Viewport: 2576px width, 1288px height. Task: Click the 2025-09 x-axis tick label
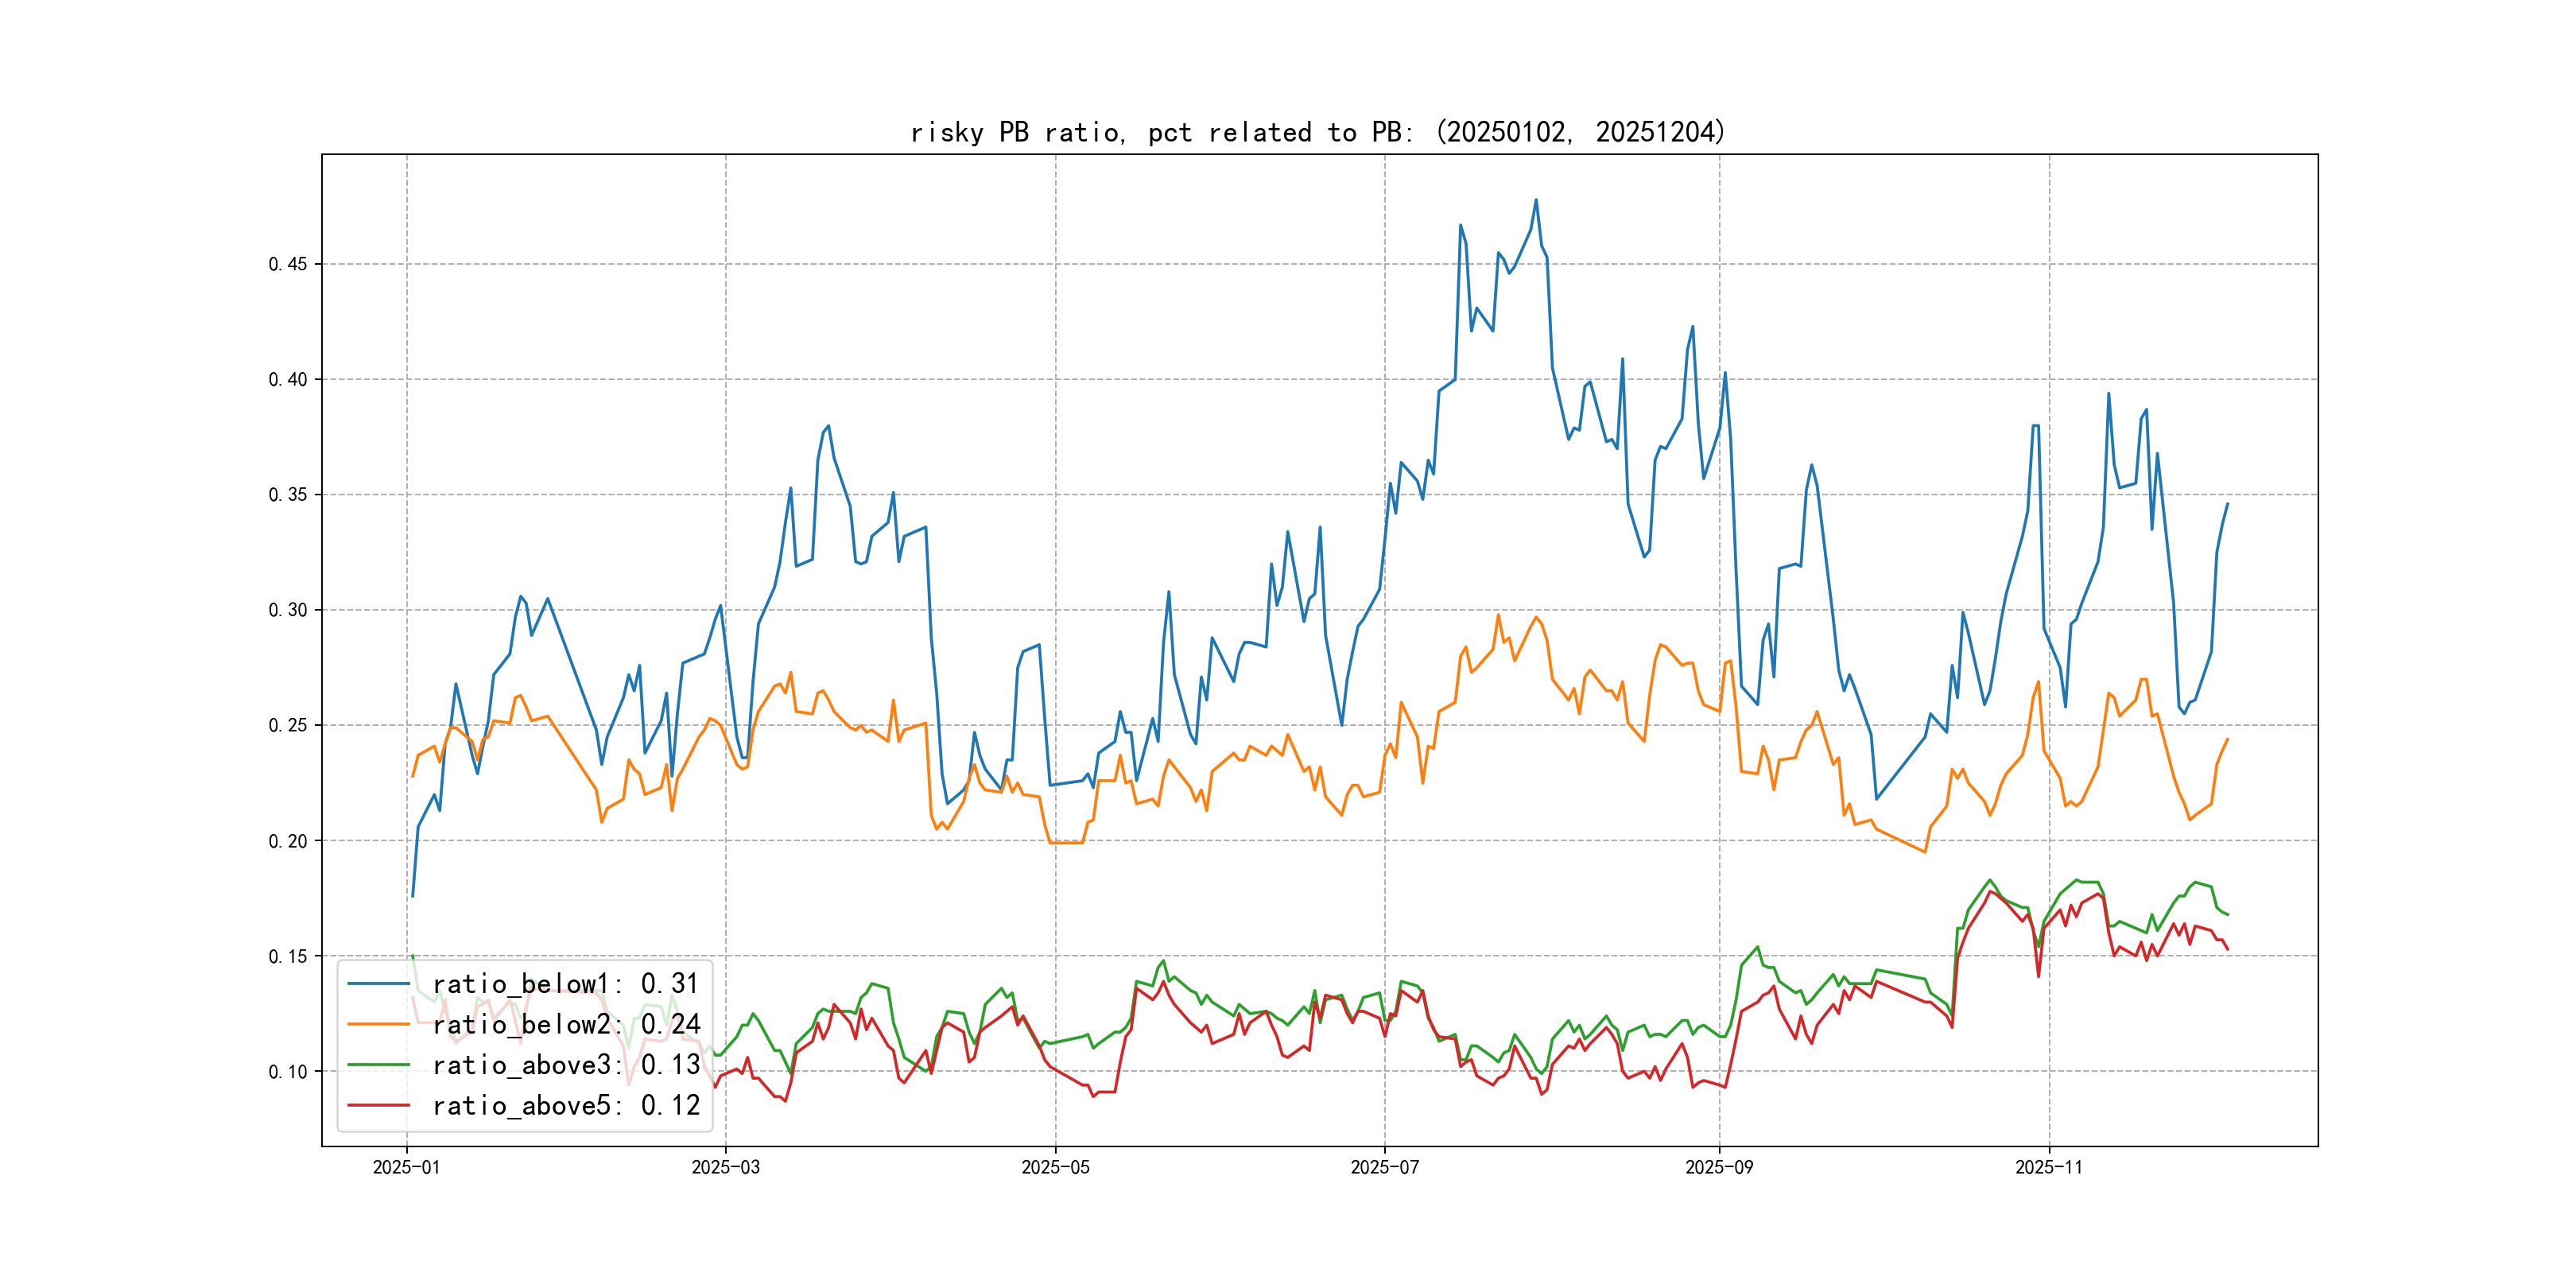tap(1719, 1168)
